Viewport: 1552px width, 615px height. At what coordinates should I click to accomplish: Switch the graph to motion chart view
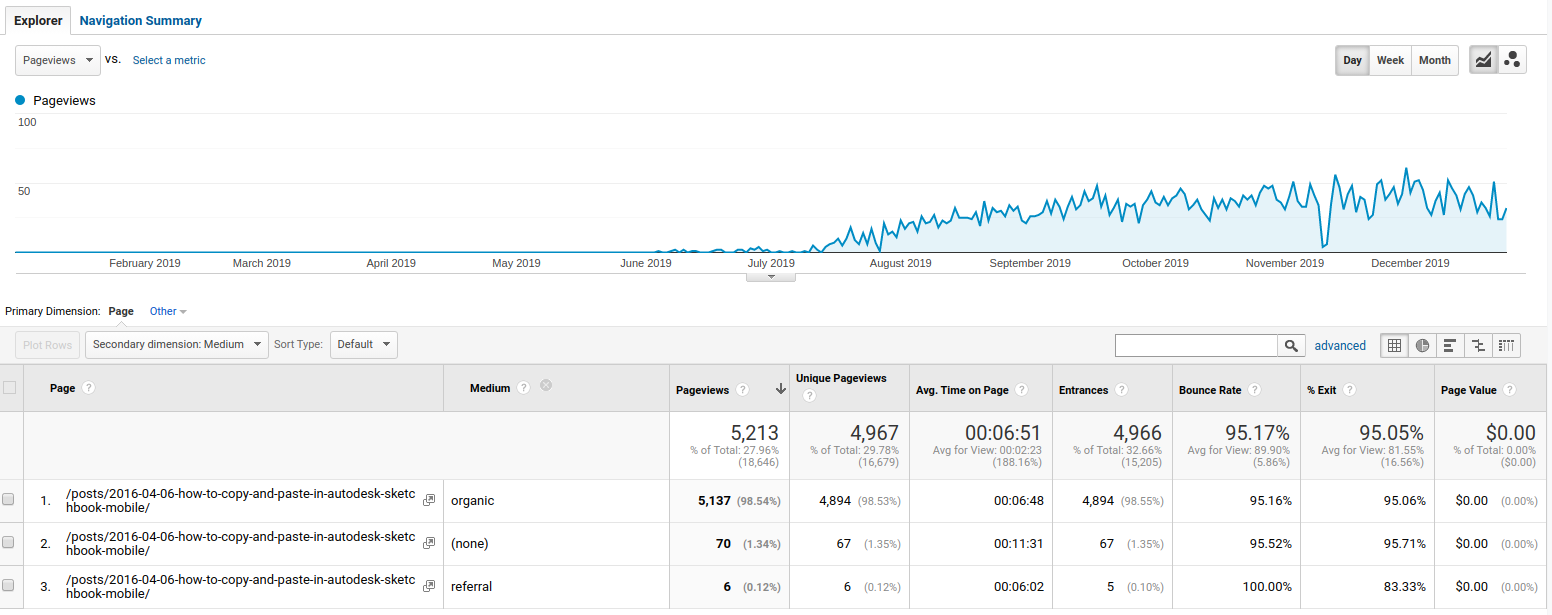coord(1512,59)
